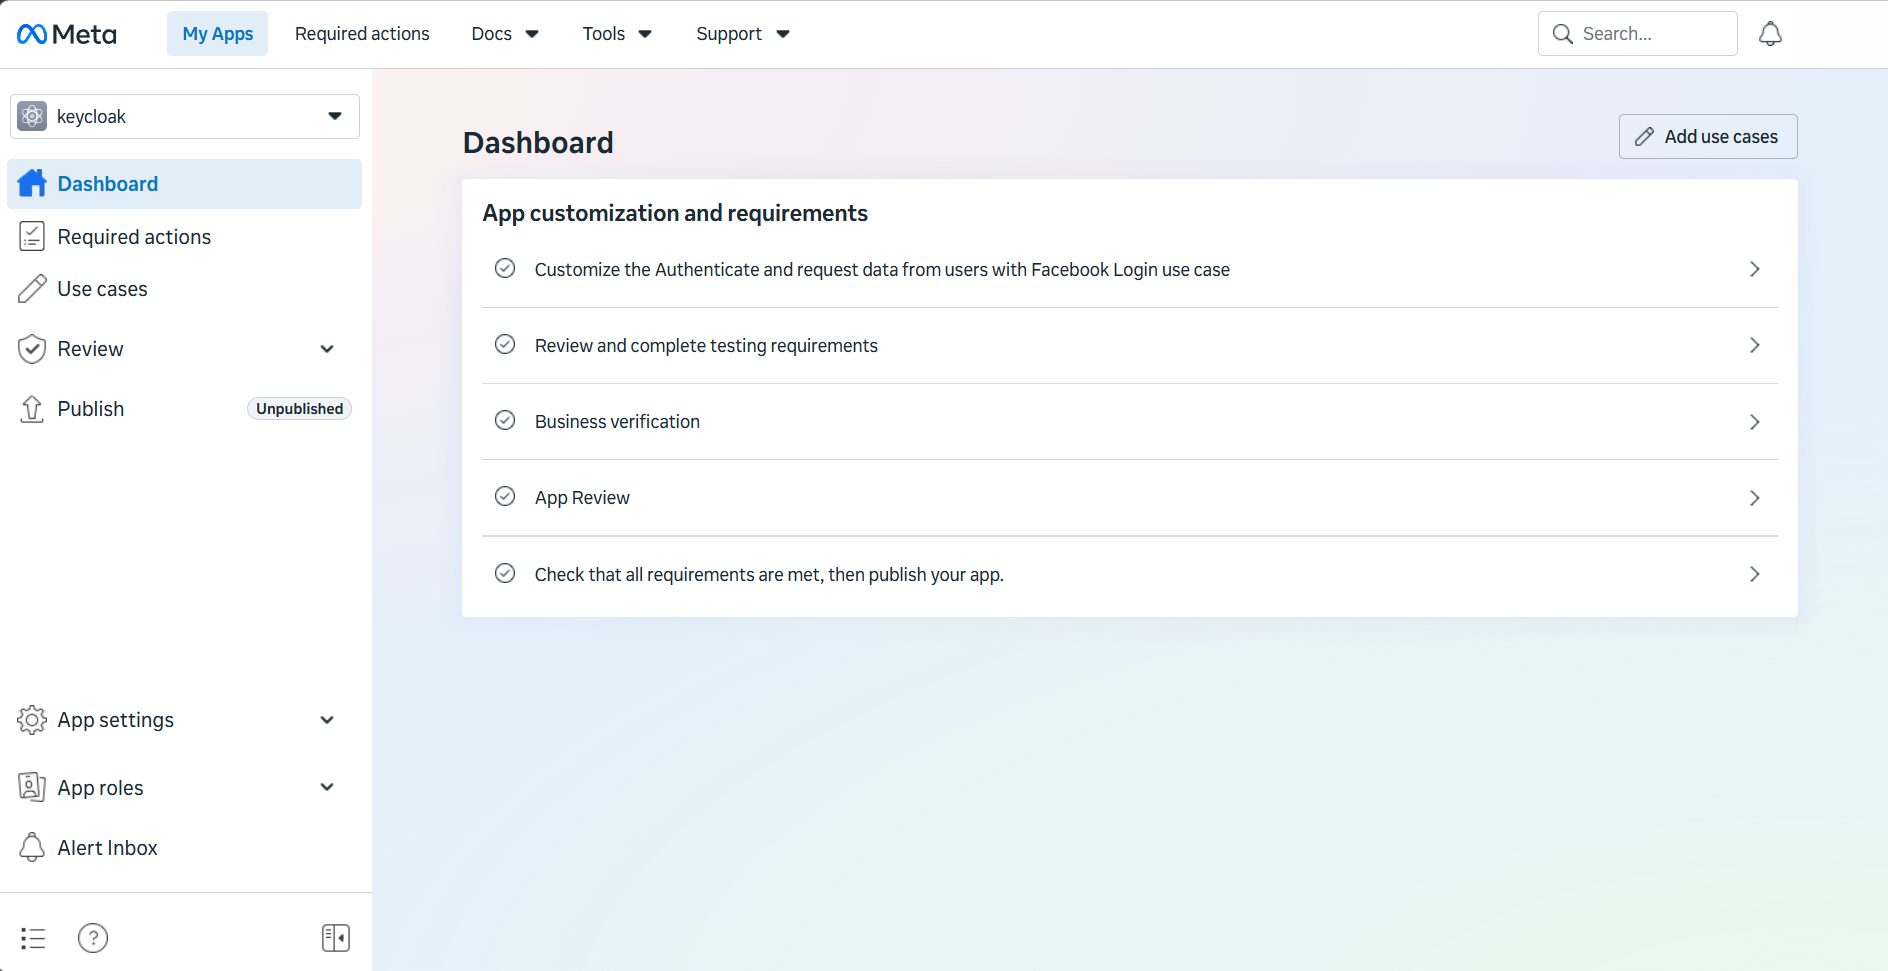Click the Required actions checklist icon
Viewport: 1888px width, 971px height.
click(32, 237)
